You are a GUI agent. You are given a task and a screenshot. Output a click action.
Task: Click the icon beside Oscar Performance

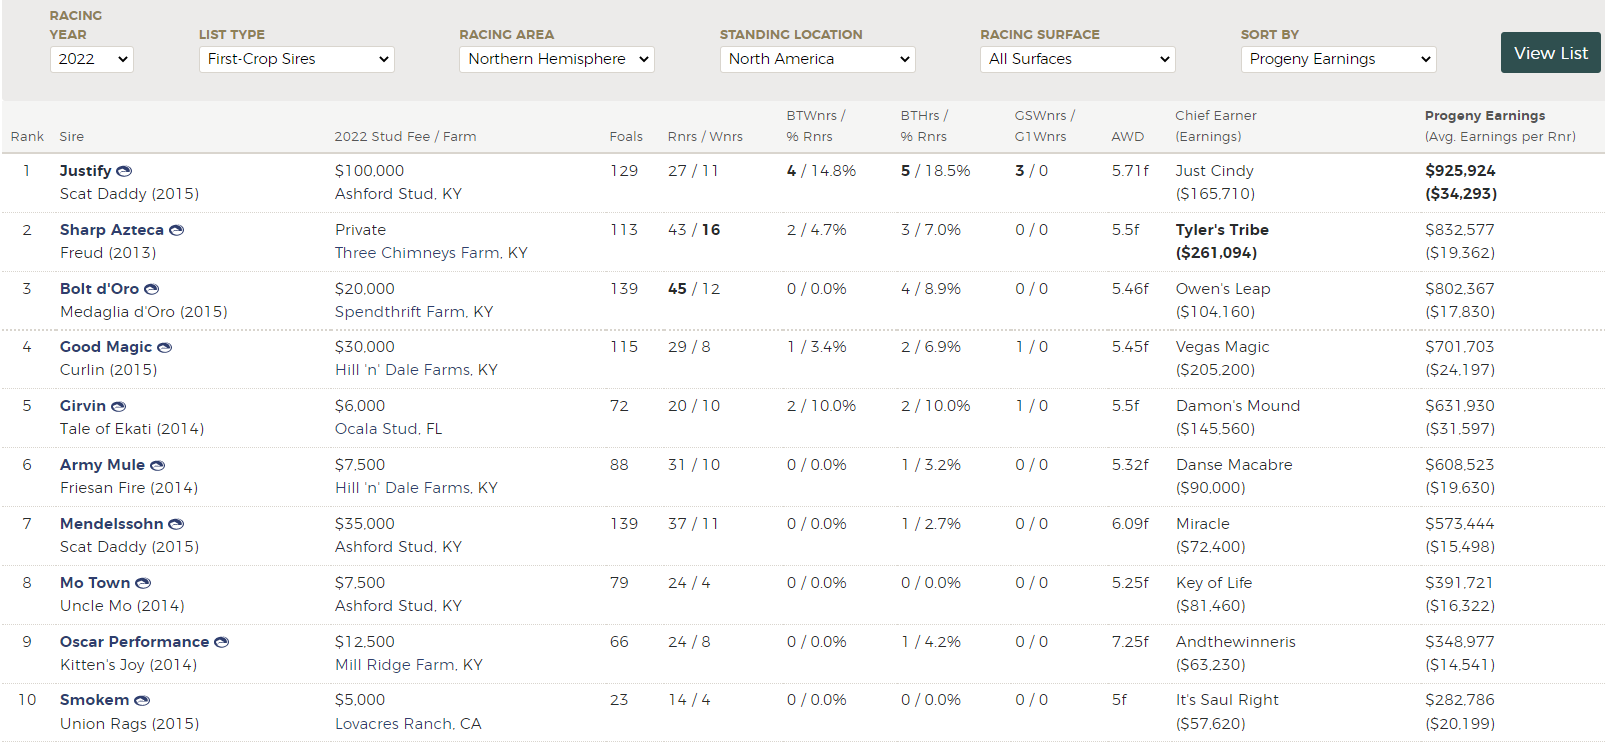coord(222,642)
